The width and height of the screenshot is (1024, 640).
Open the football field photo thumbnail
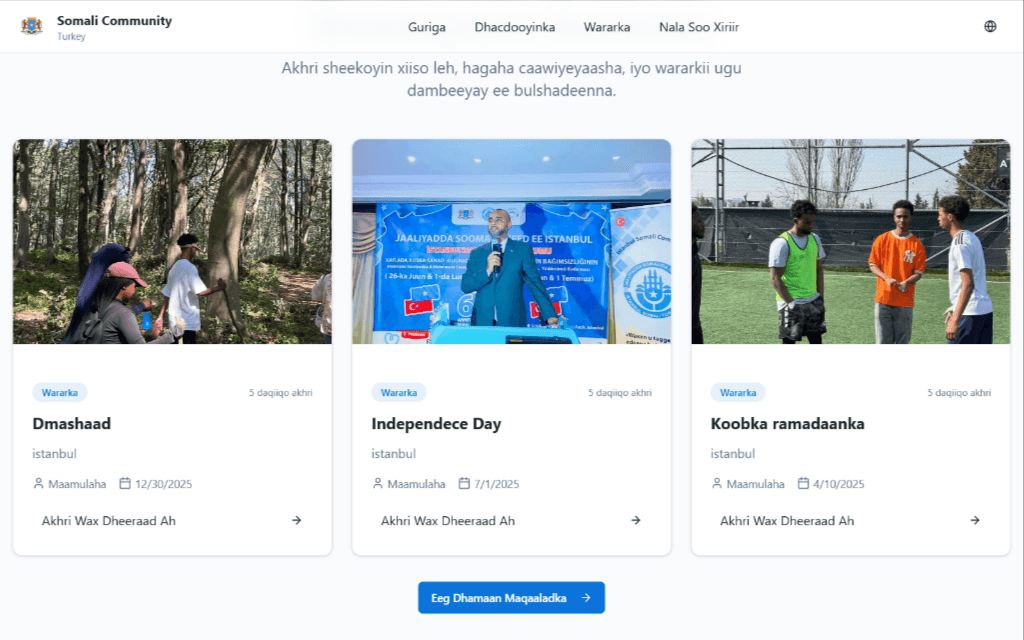click(850, 241)
